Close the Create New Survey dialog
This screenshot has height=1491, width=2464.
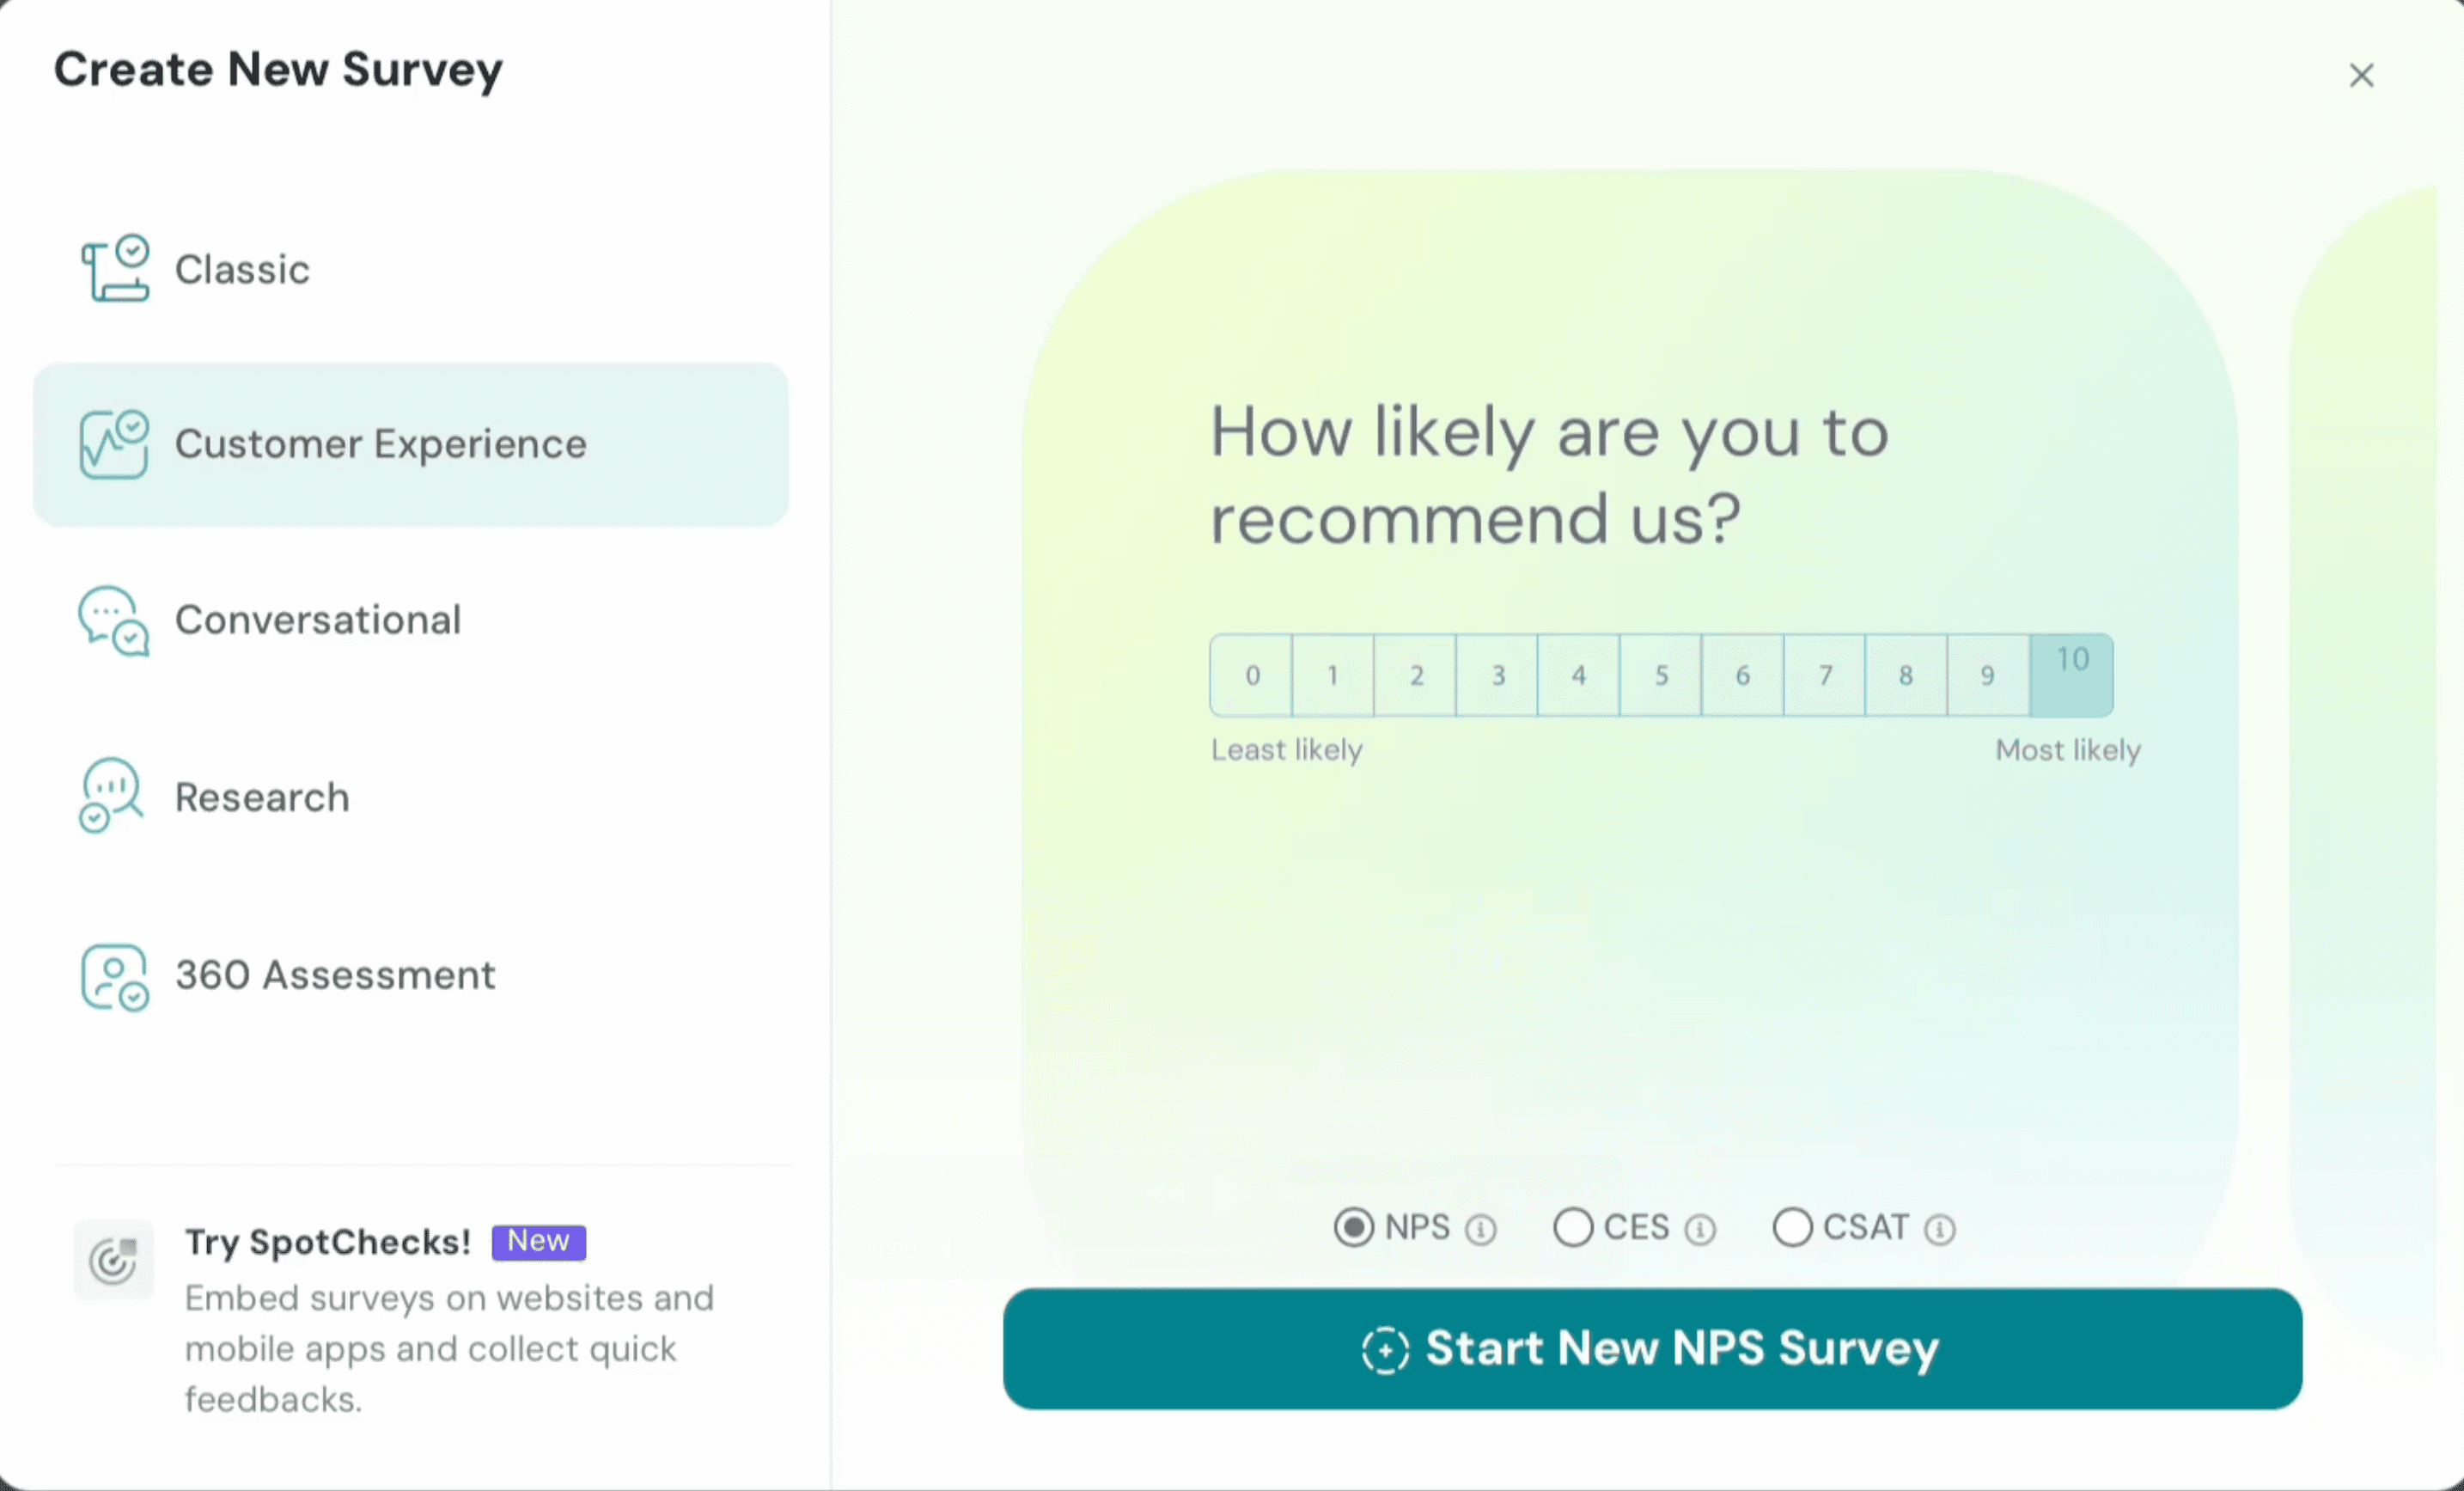point(2362,75)
